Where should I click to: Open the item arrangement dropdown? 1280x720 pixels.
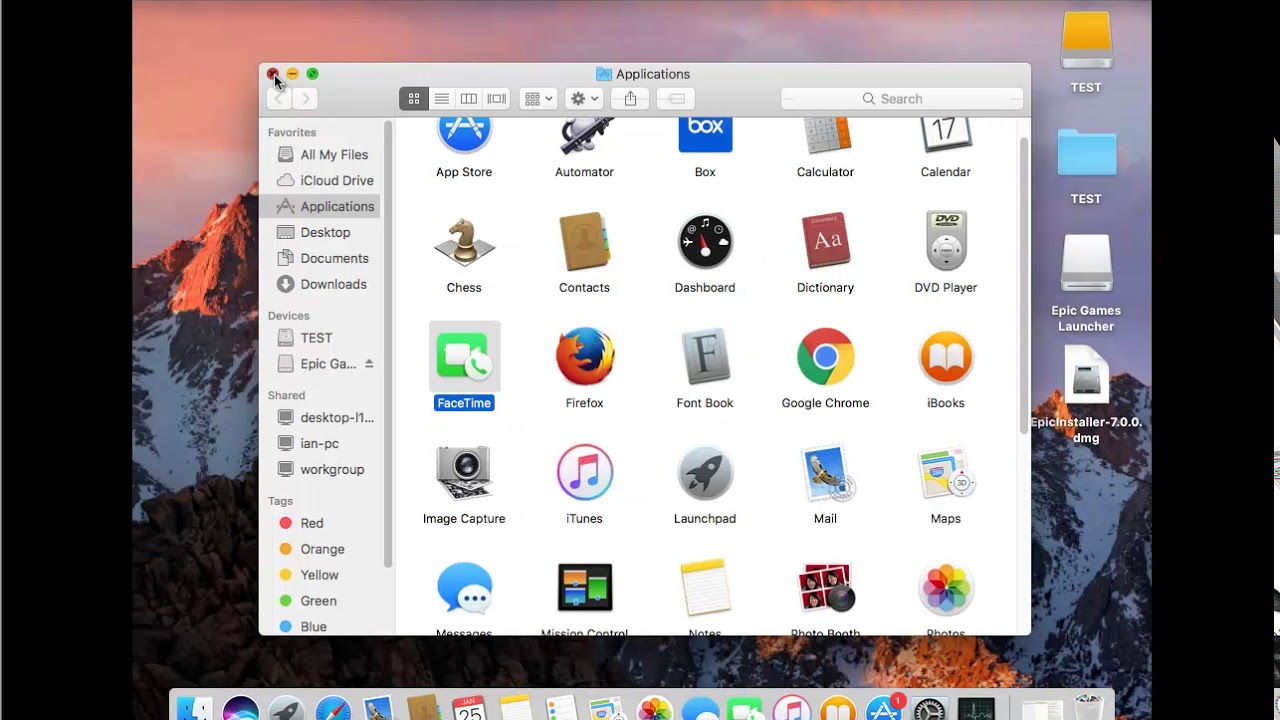[537, 98]
